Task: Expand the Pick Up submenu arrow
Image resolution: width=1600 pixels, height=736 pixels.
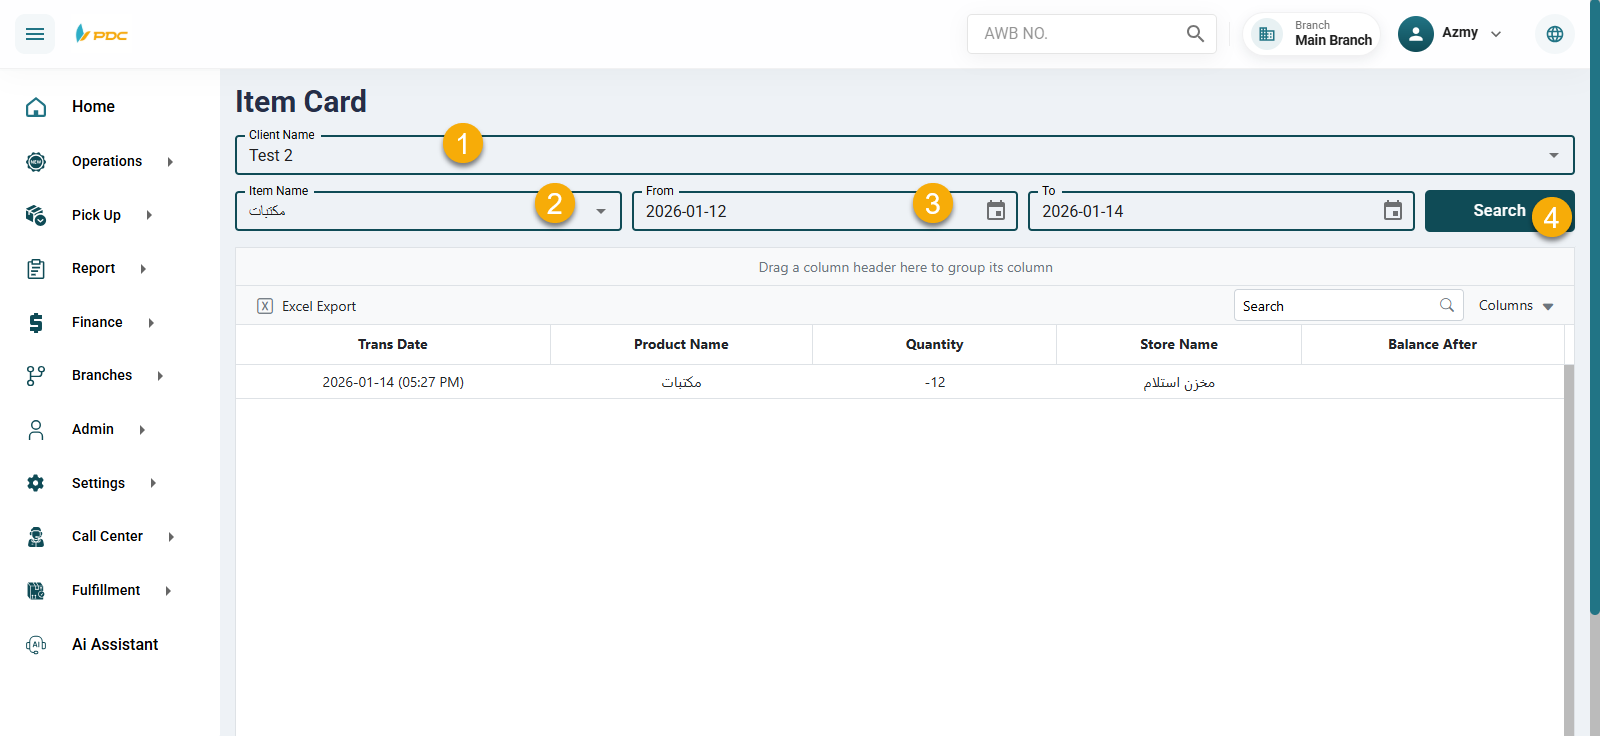Action: [149, 215]
